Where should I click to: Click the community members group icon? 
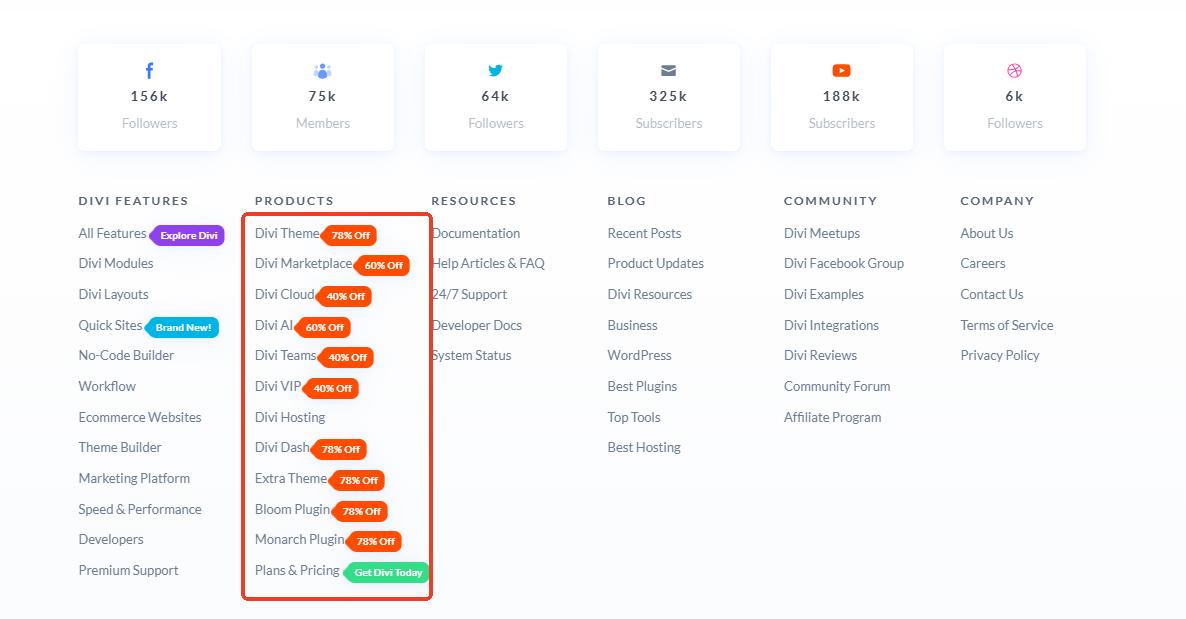coord(322,71)
